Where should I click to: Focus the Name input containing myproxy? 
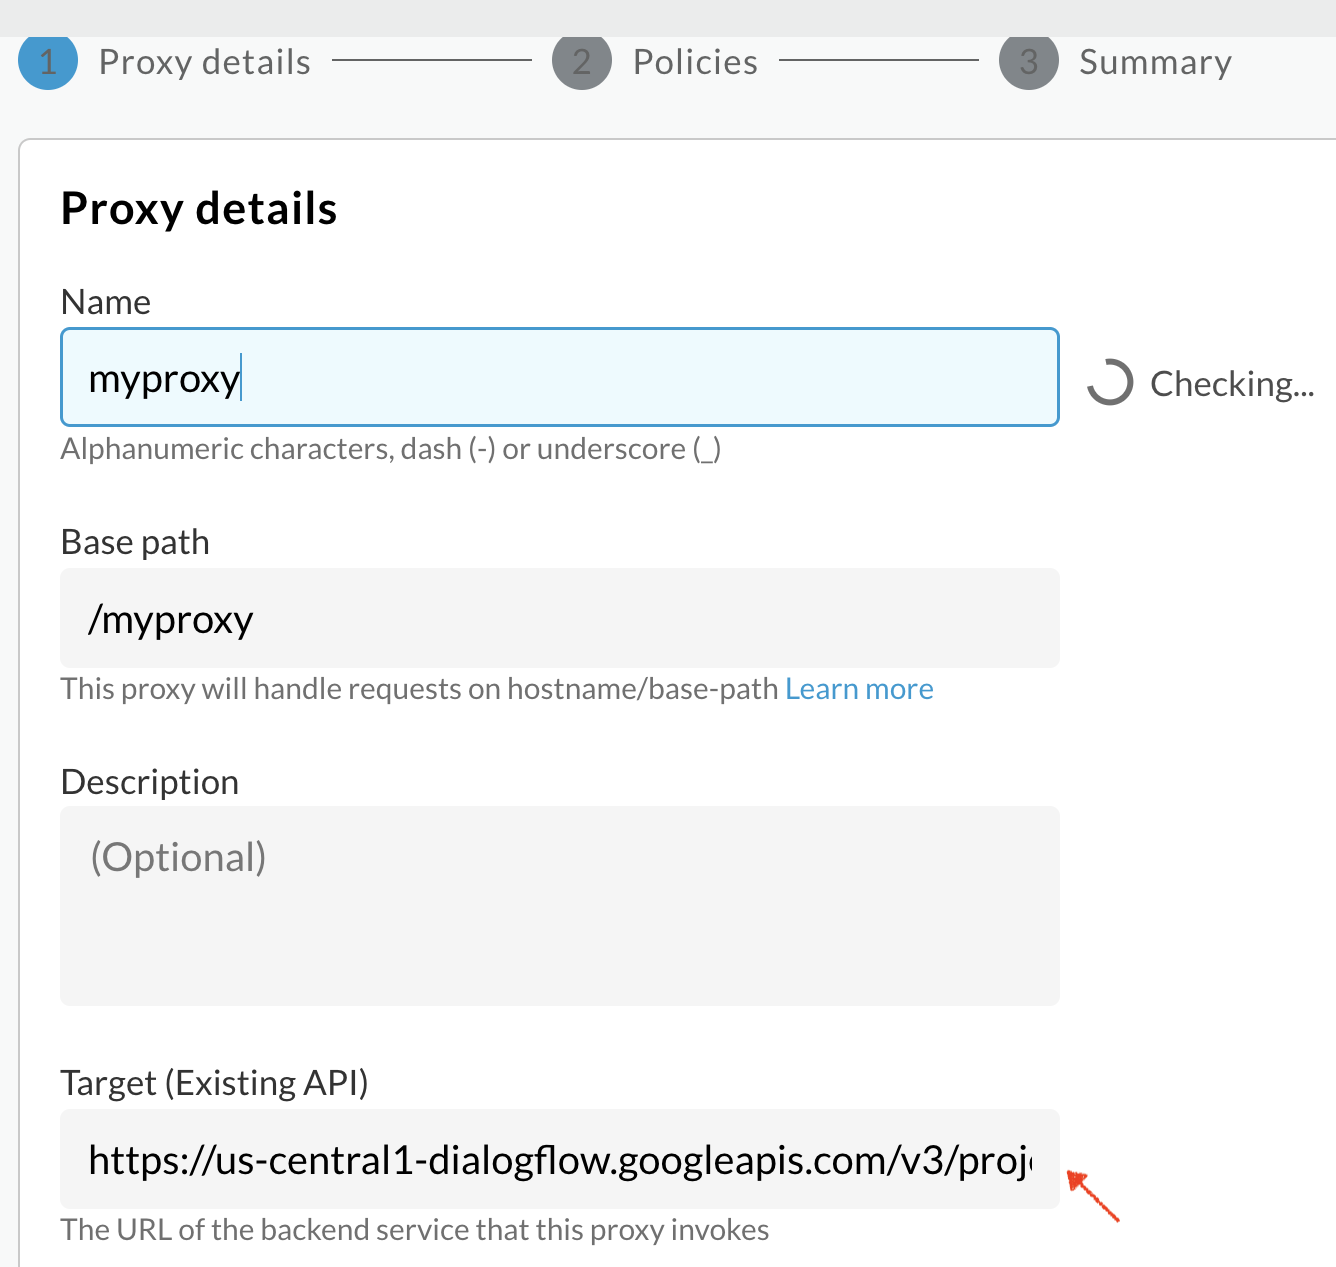pyautogui.click(x=560, y=377)
